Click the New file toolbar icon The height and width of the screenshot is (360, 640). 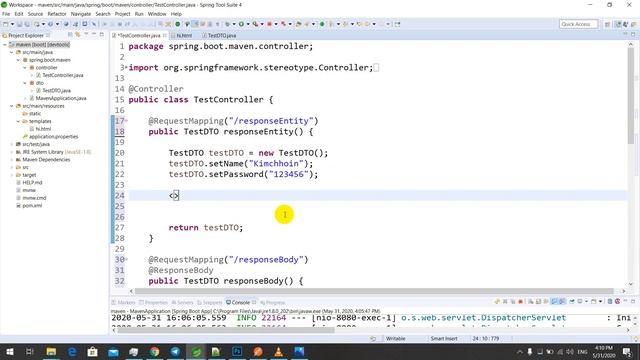coord(5,24)
